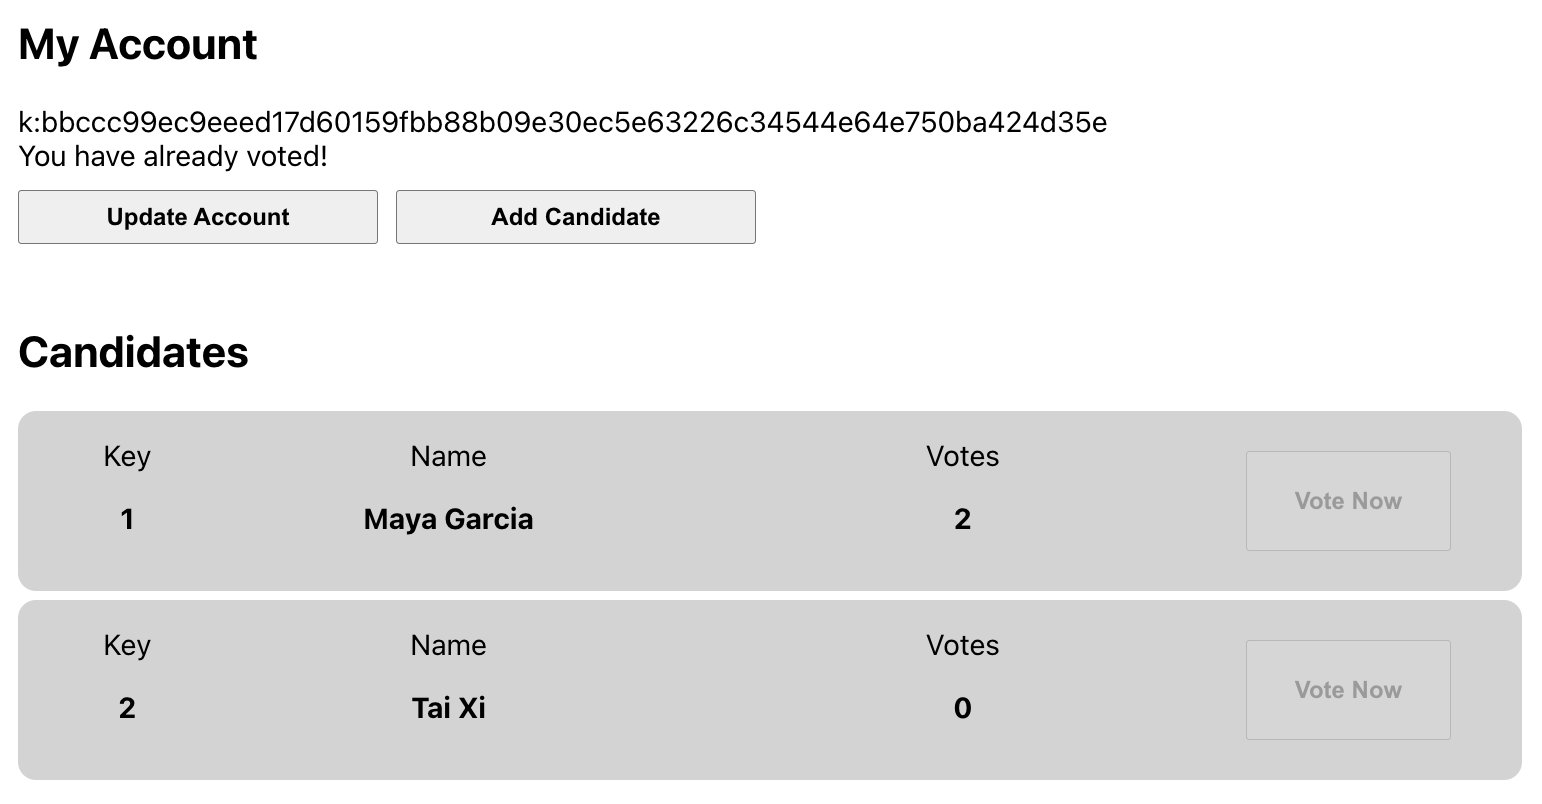1542x804 pixels.
Task: Click the name Maya Garcia
Action: click(x=448, y=519)
